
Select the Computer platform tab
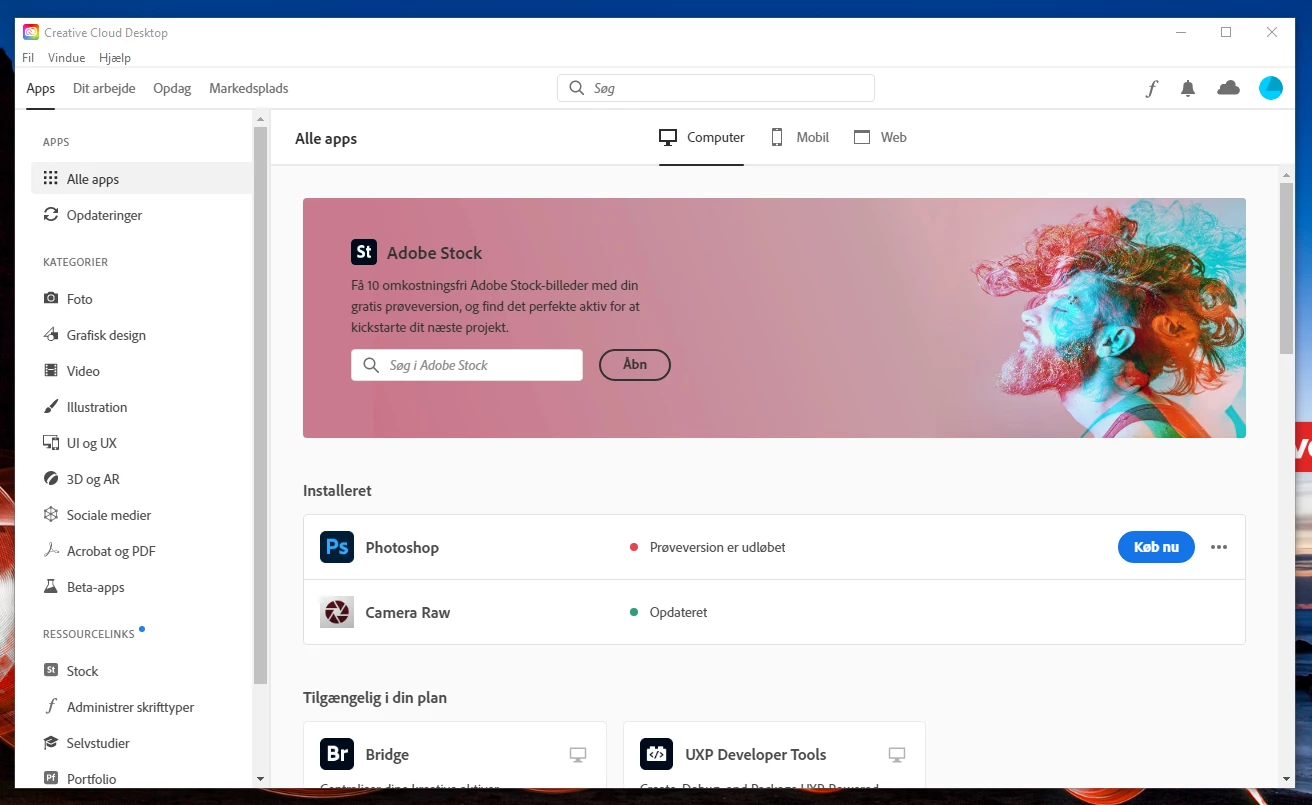click(702, 138)
